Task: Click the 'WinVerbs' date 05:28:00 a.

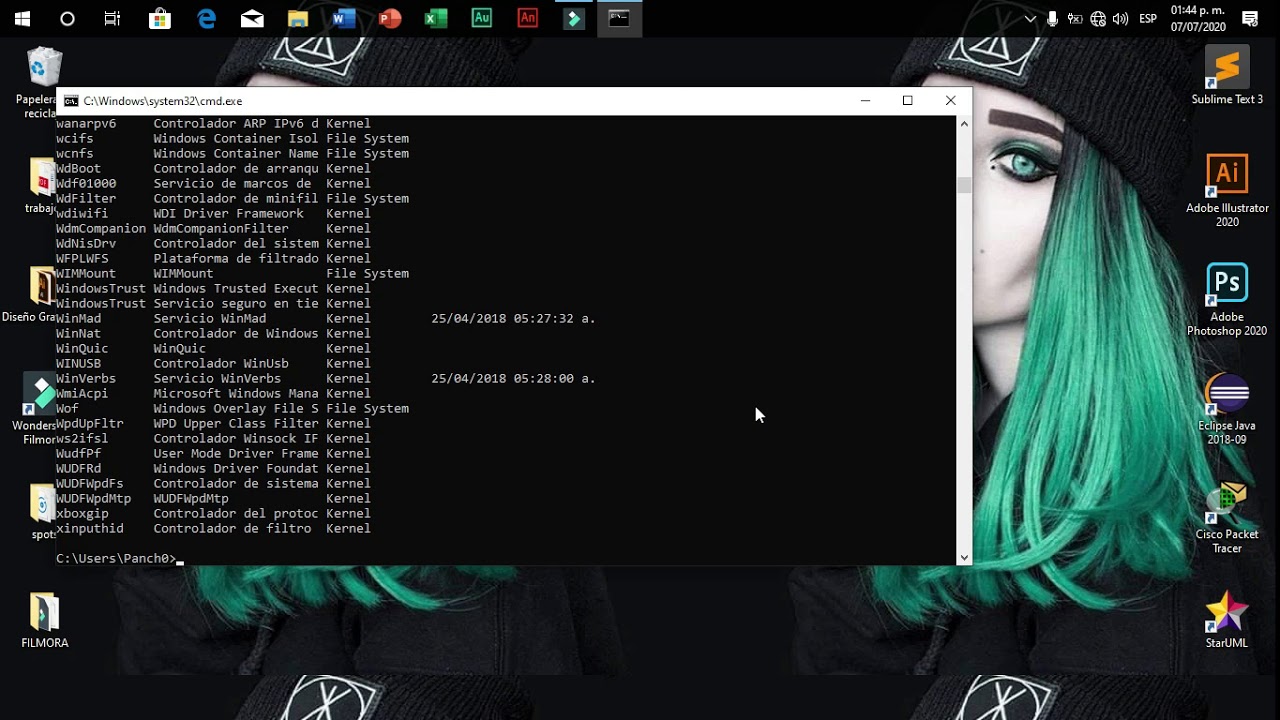Action: pos(513,379)
